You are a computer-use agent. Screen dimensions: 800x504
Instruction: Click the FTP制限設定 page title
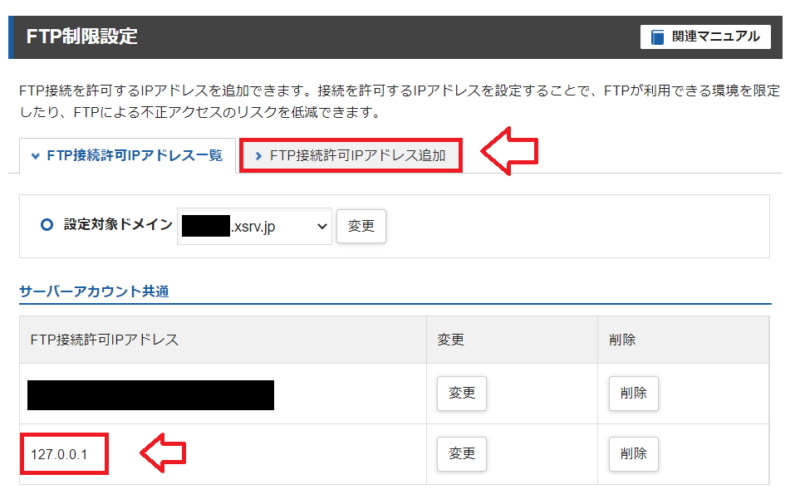pyautogui.click(x=82, y=37)
